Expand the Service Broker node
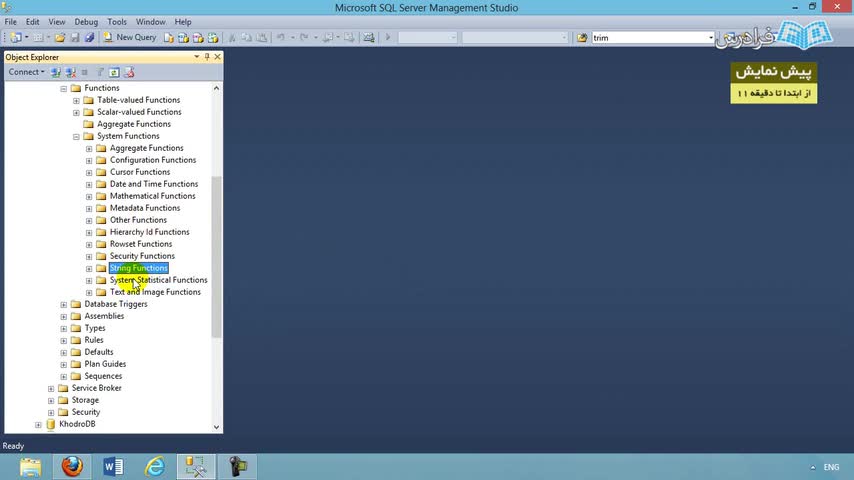Viewport: 854px width, 480px height. pos(51,388)
